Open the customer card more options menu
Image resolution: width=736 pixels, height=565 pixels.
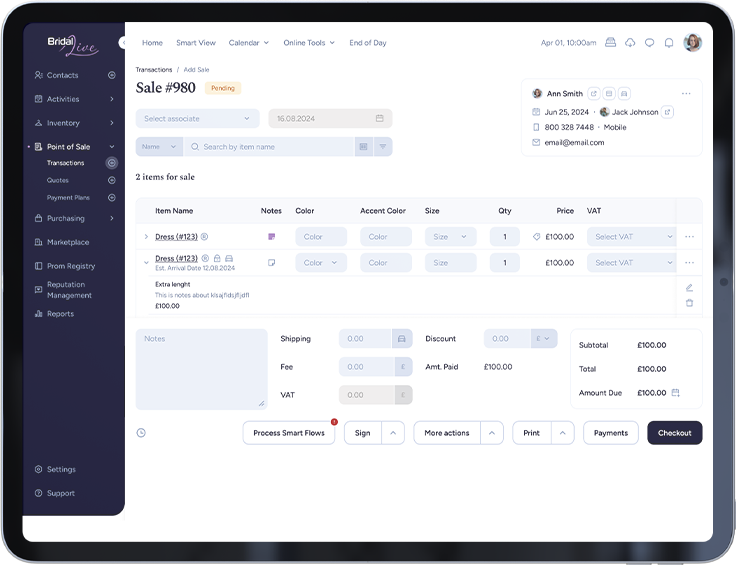686,93
